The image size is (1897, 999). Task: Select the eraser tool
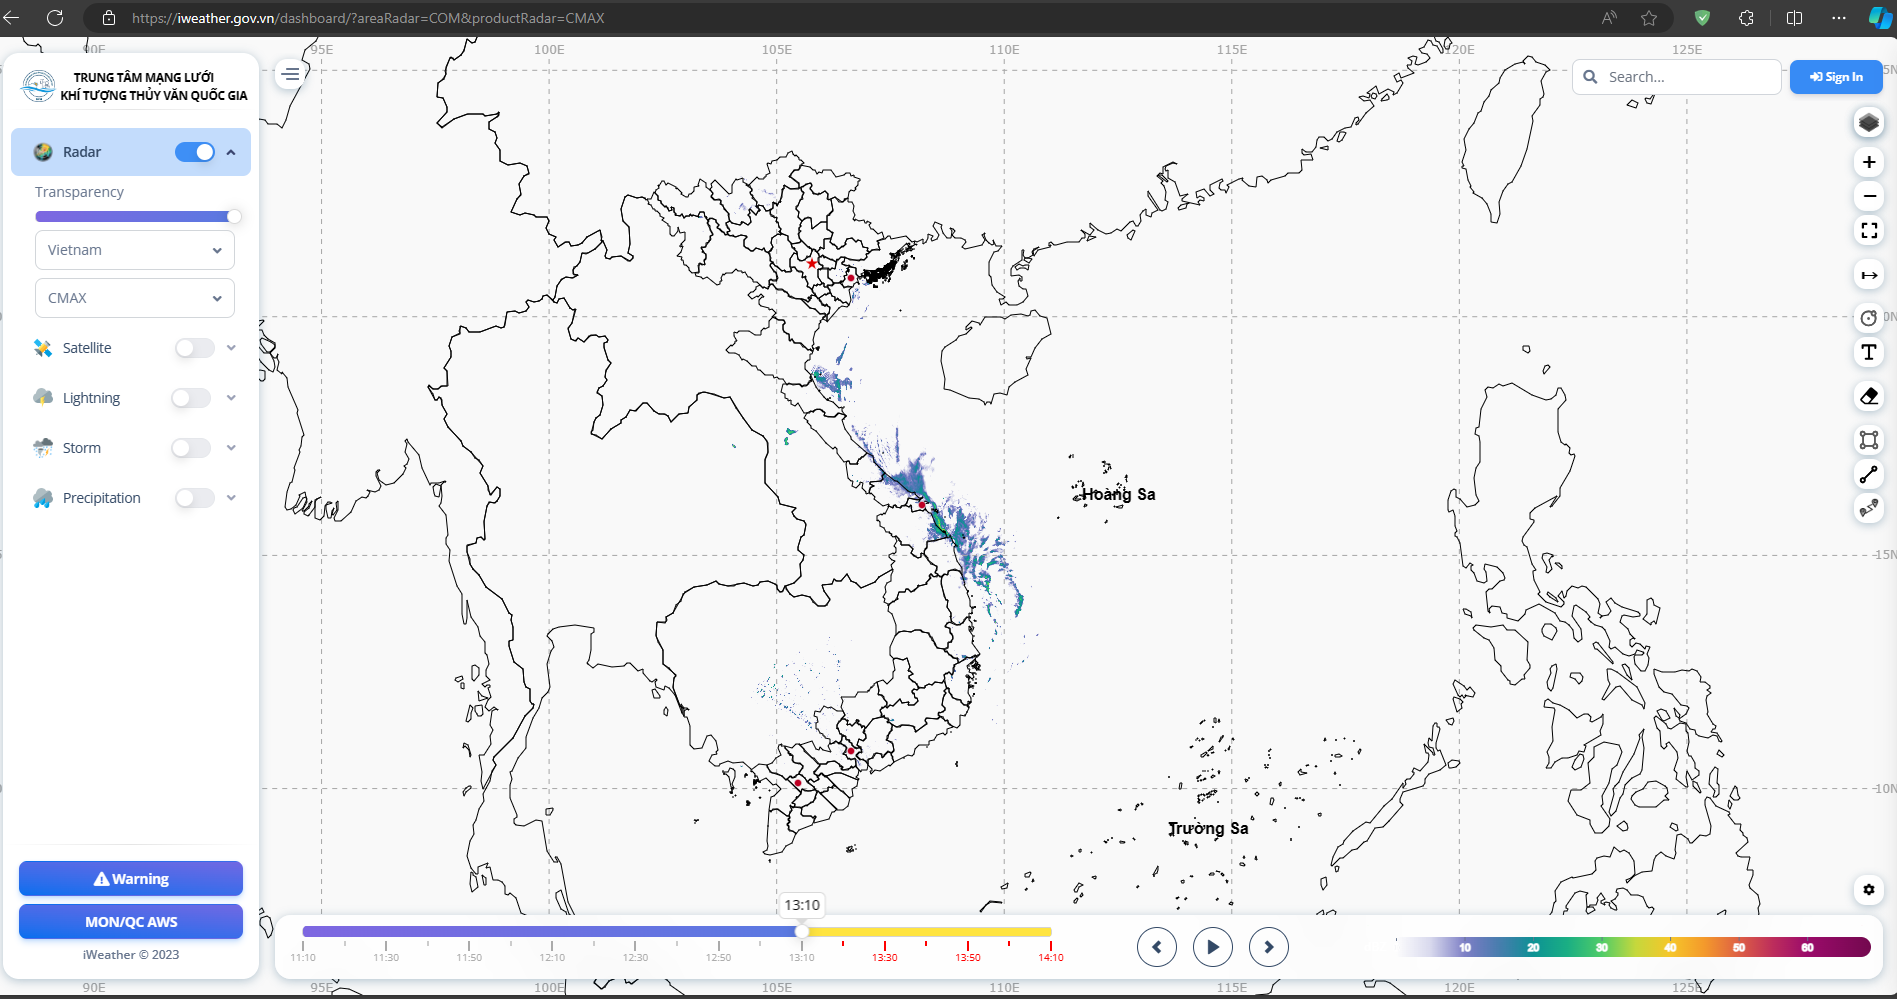click(x=1868, y=397)
